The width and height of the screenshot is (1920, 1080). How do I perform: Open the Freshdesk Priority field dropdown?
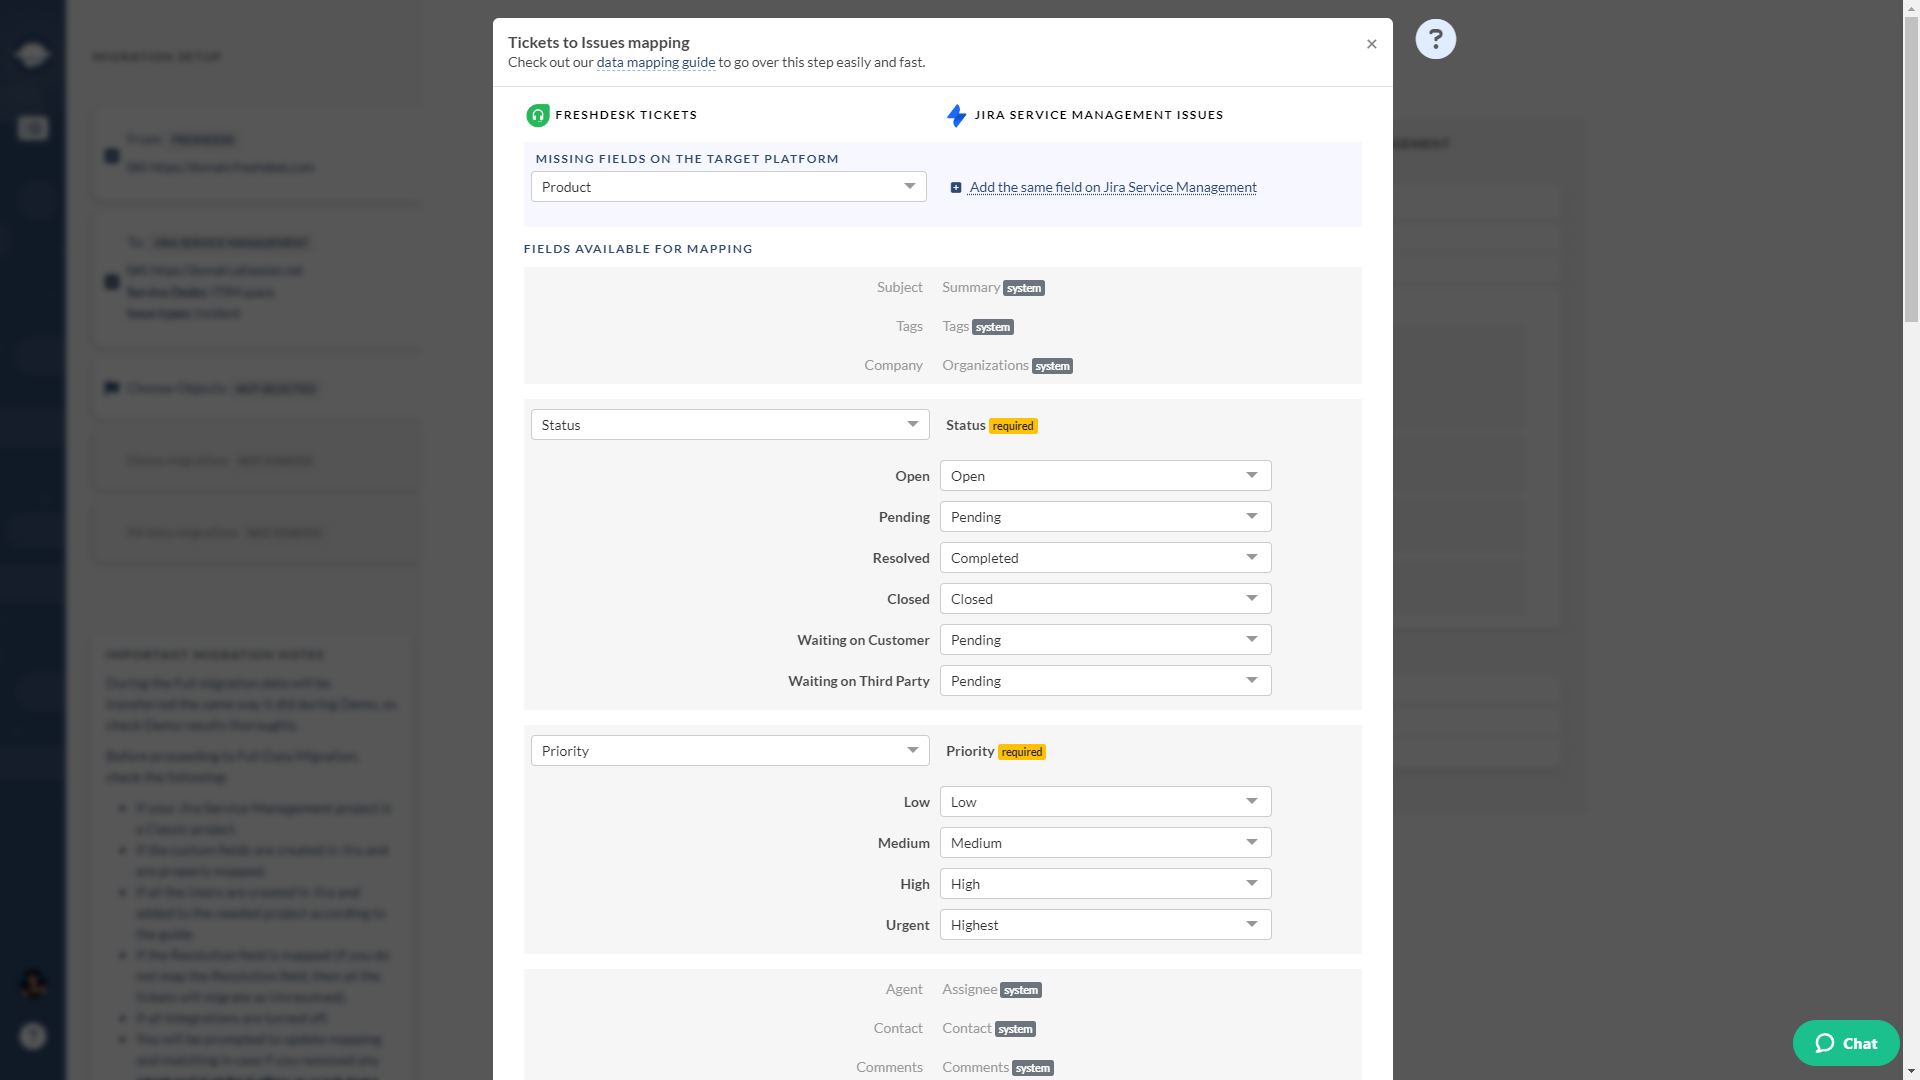pyautogui.click(x=730, y=751)
